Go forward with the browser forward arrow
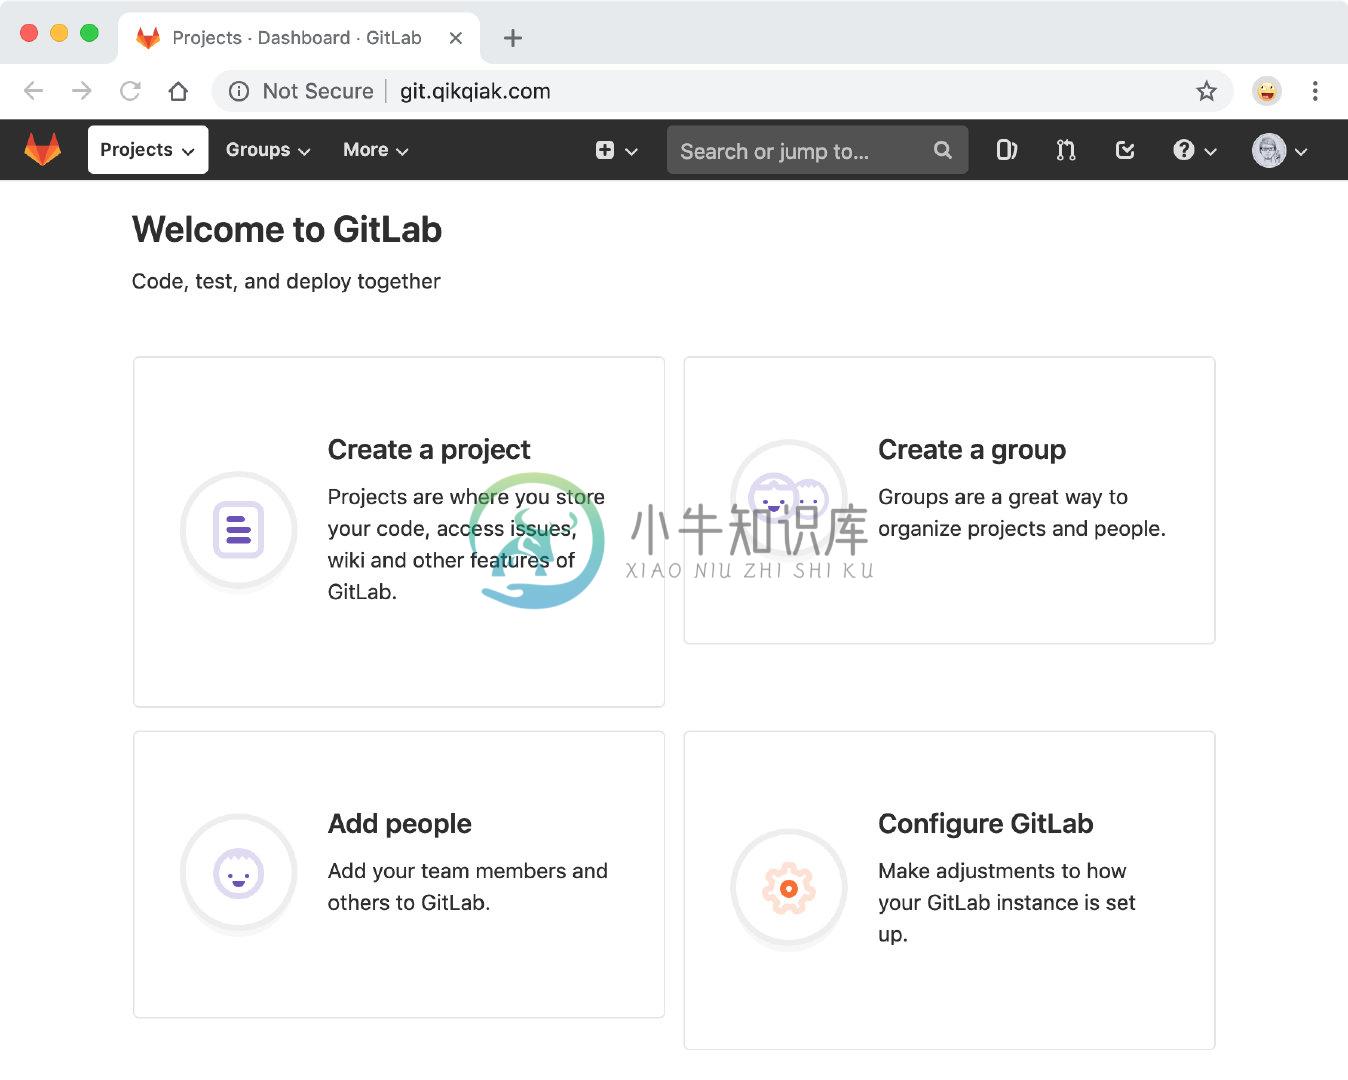 tap(82, 91)
